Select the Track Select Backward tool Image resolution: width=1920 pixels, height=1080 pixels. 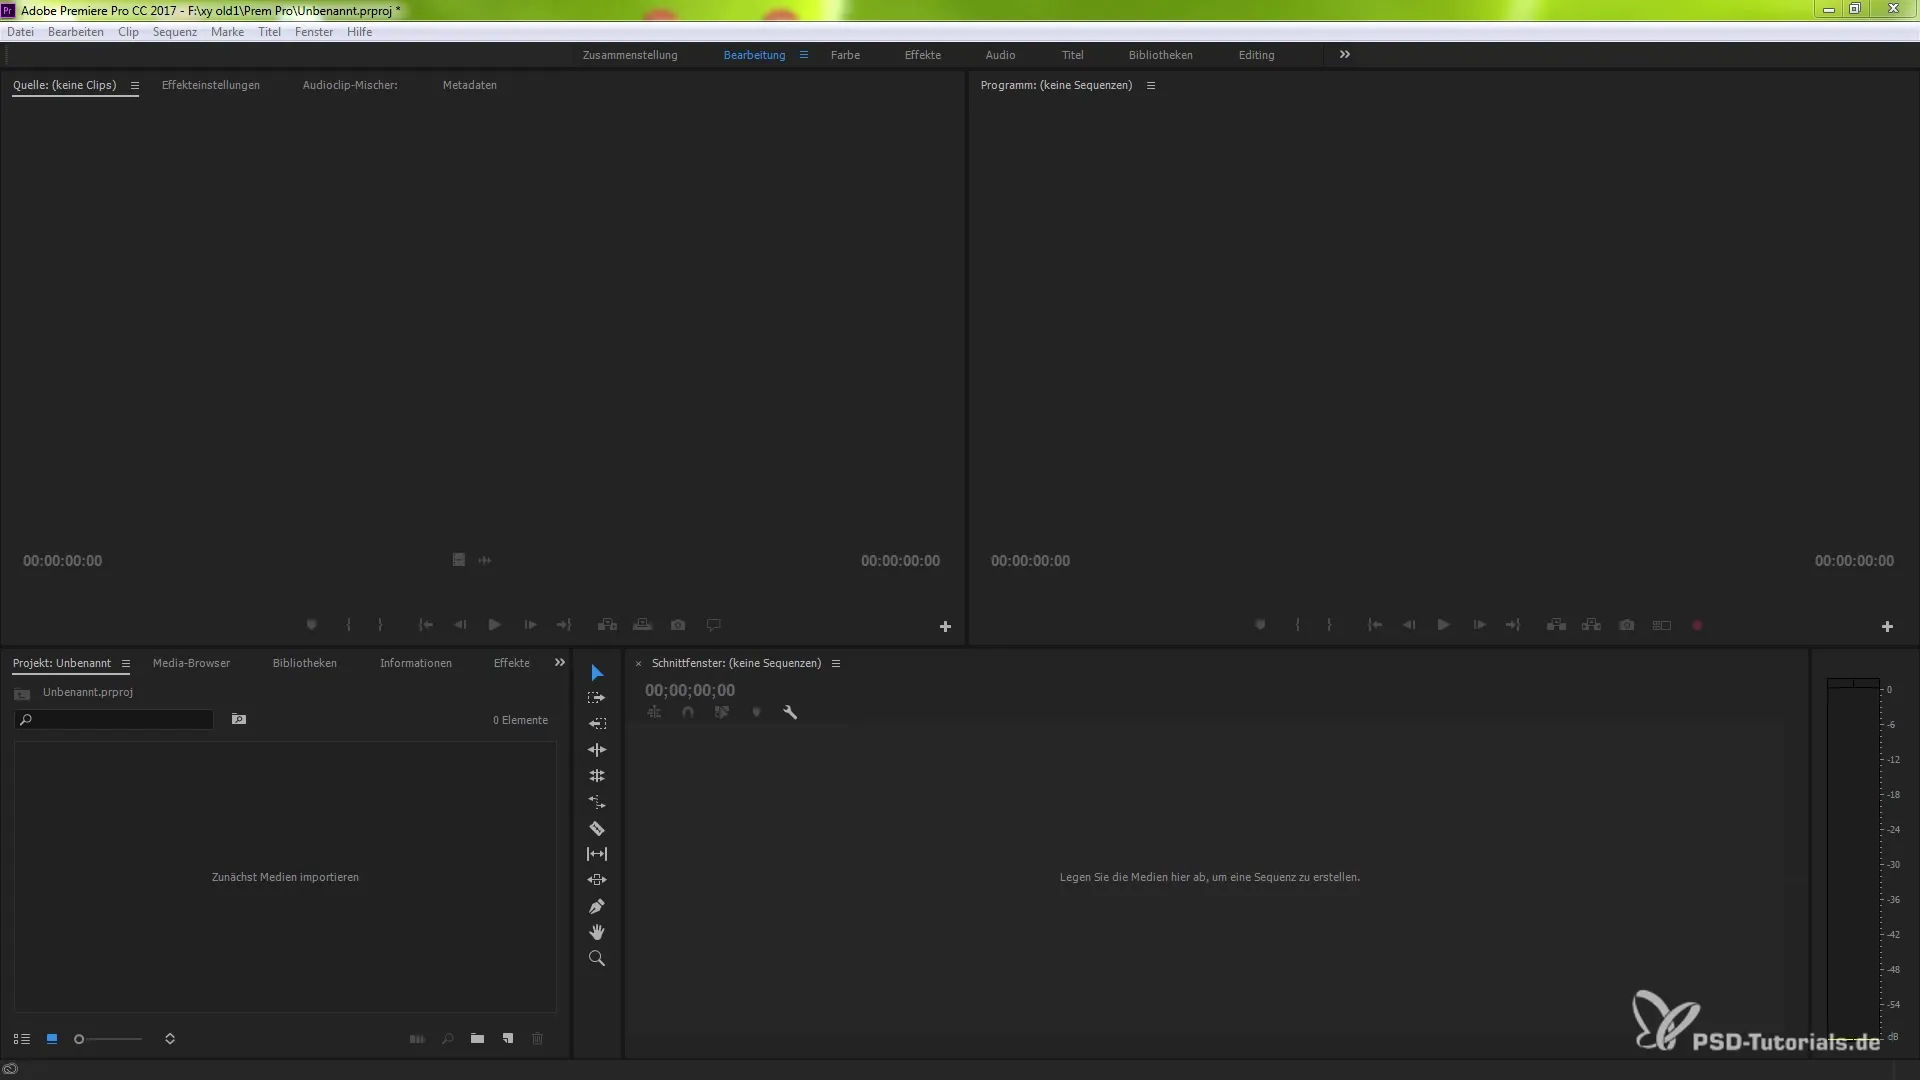point(597,724)
